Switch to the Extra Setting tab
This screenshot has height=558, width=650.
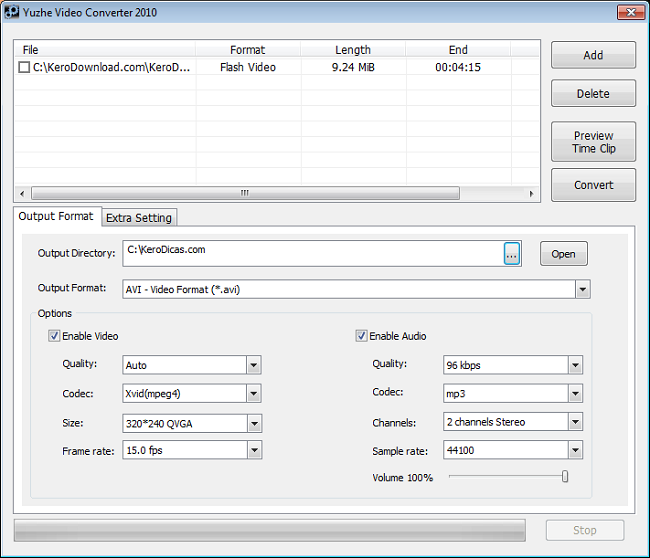point(139,218)
